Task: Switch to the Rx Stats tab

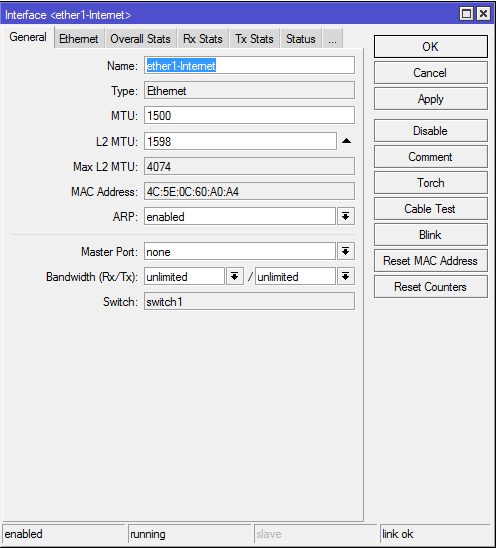Action: [x=203, y=39]
